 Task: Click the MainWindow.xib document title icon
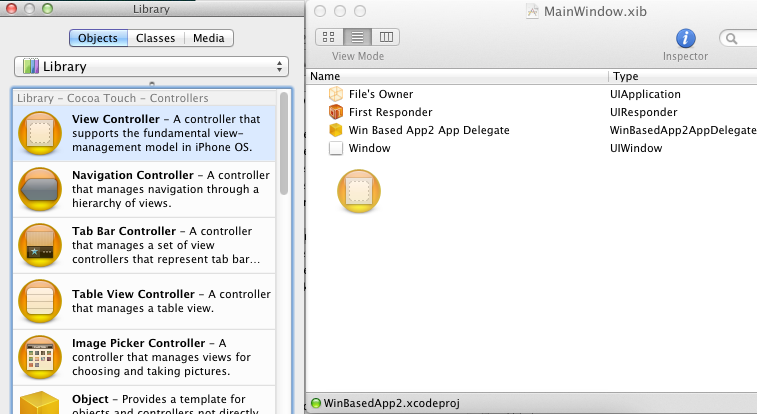point(532,11)
